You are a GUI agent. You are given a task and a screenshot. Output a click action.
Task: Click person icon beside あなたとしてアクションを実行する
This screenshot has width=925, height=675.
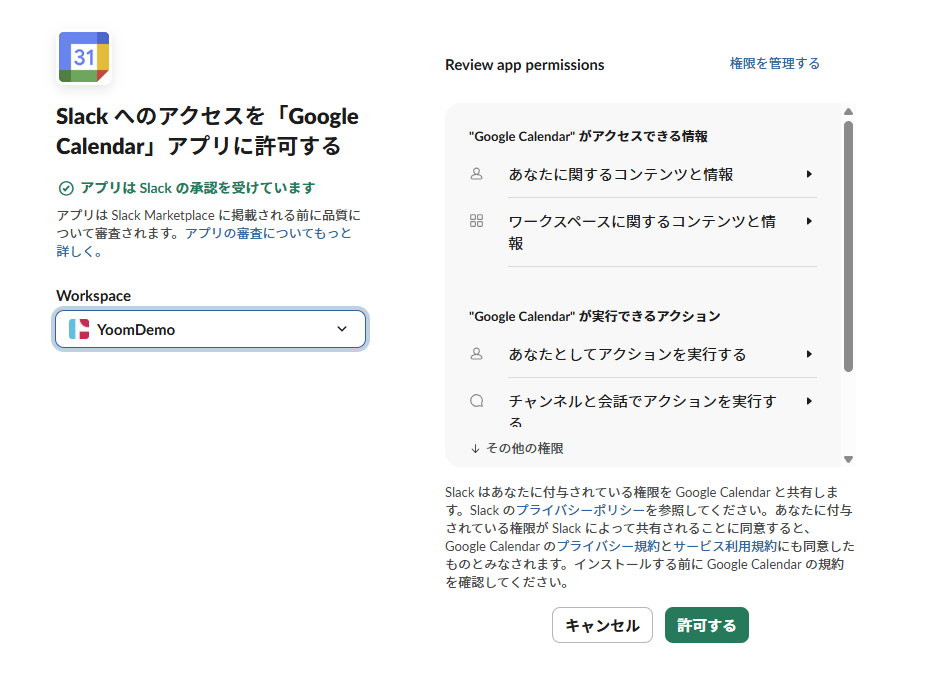tap(477, 354)
